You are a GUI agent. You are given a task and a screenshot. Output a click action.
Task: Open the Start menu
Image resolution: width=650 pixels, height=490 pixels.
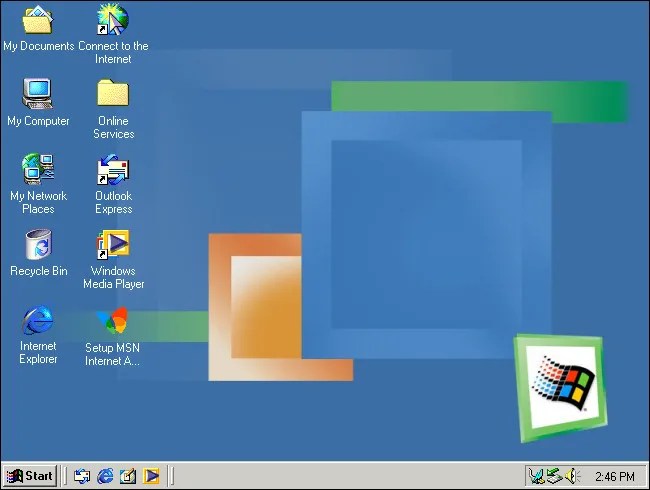(30, 475)
